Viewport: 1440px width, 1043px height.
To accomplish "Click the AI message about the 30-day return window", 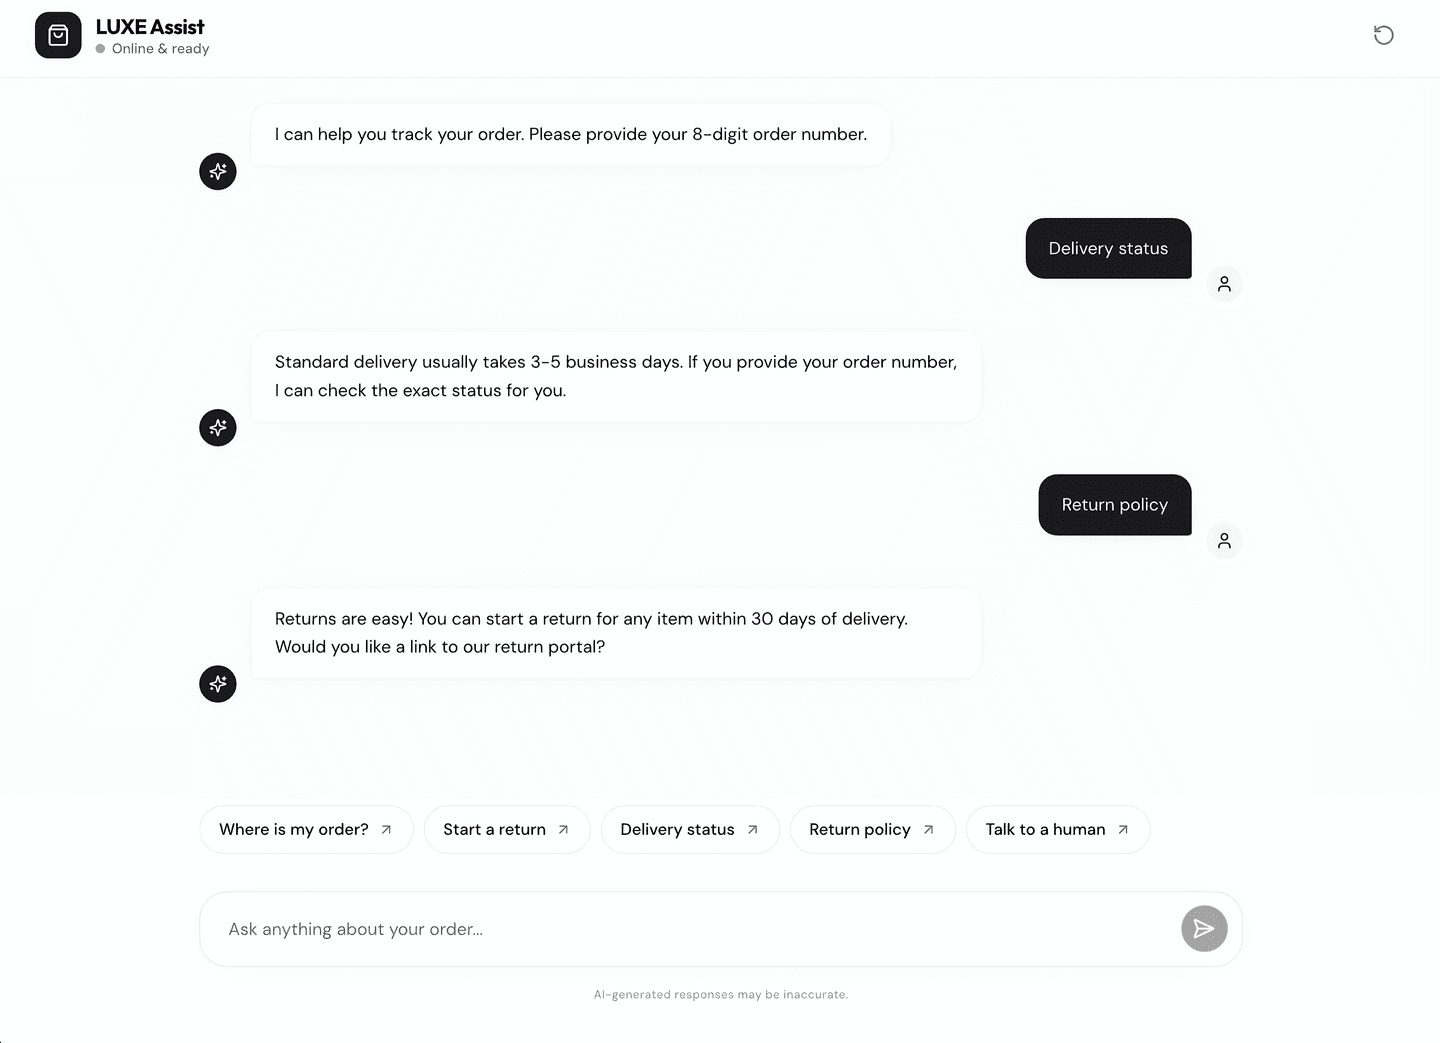I will [x=616, y=632].
